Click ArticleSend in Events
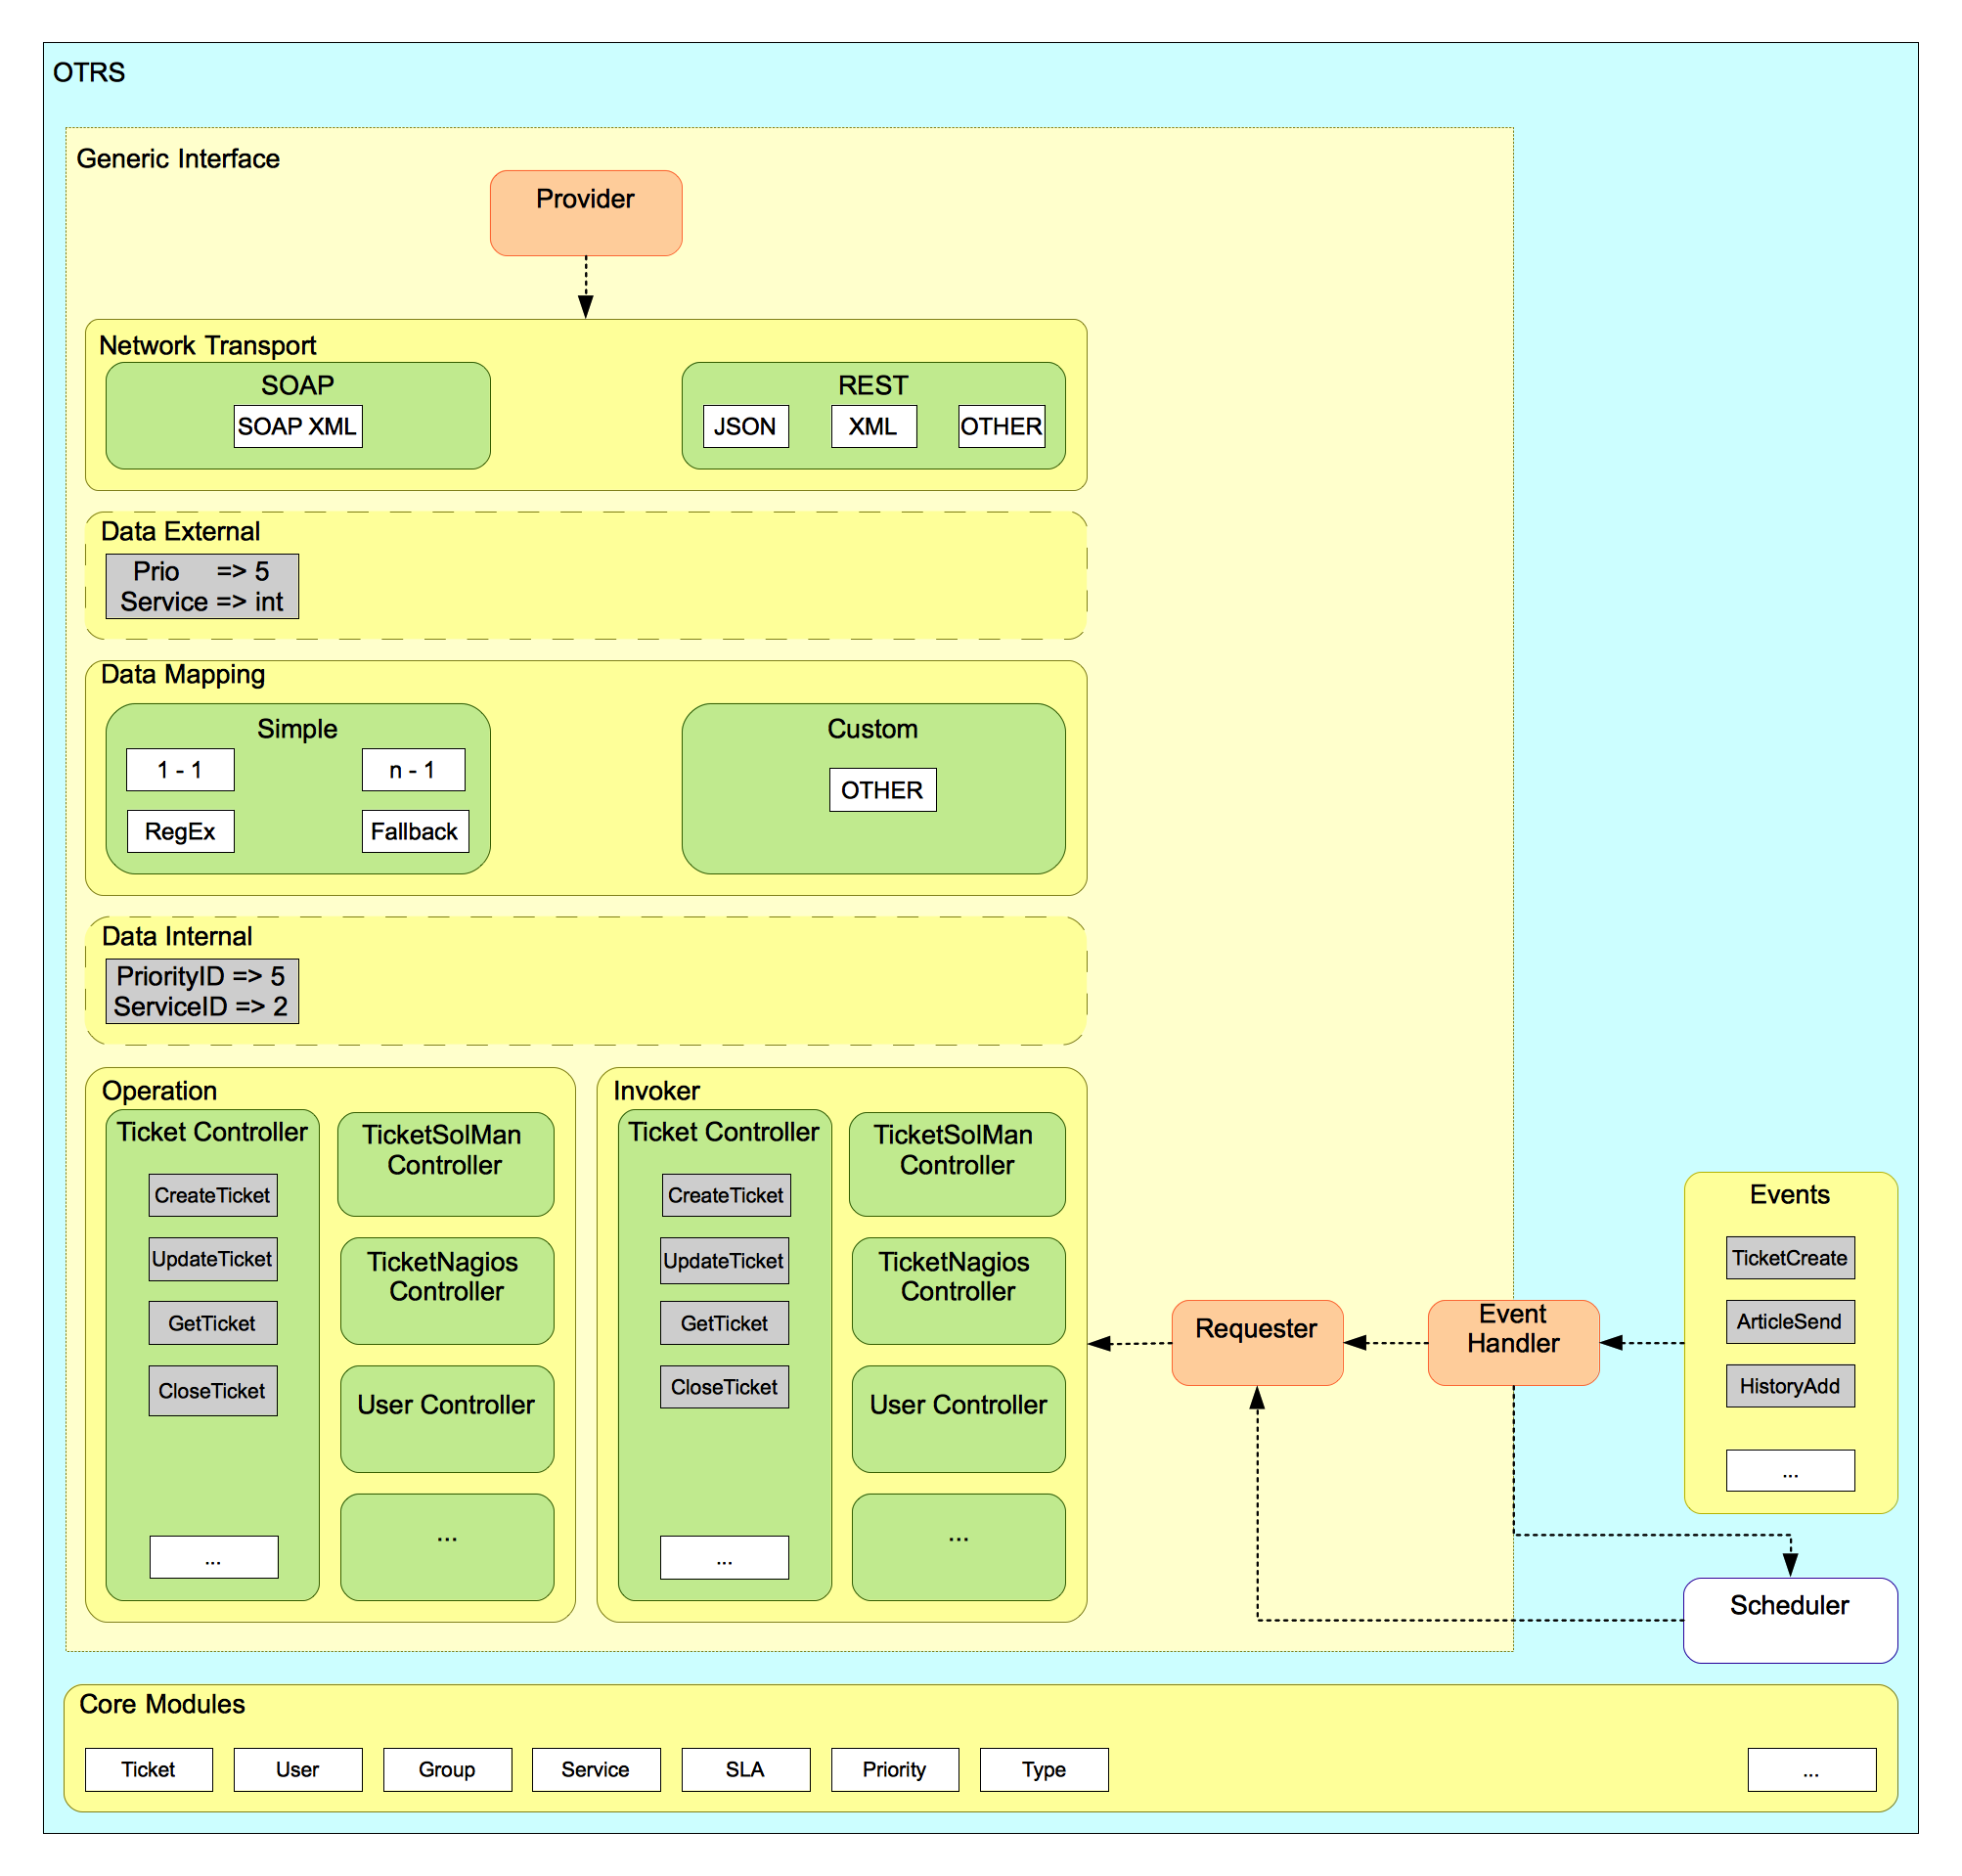1962x1876 pixels. [x=1789, y=1321]
